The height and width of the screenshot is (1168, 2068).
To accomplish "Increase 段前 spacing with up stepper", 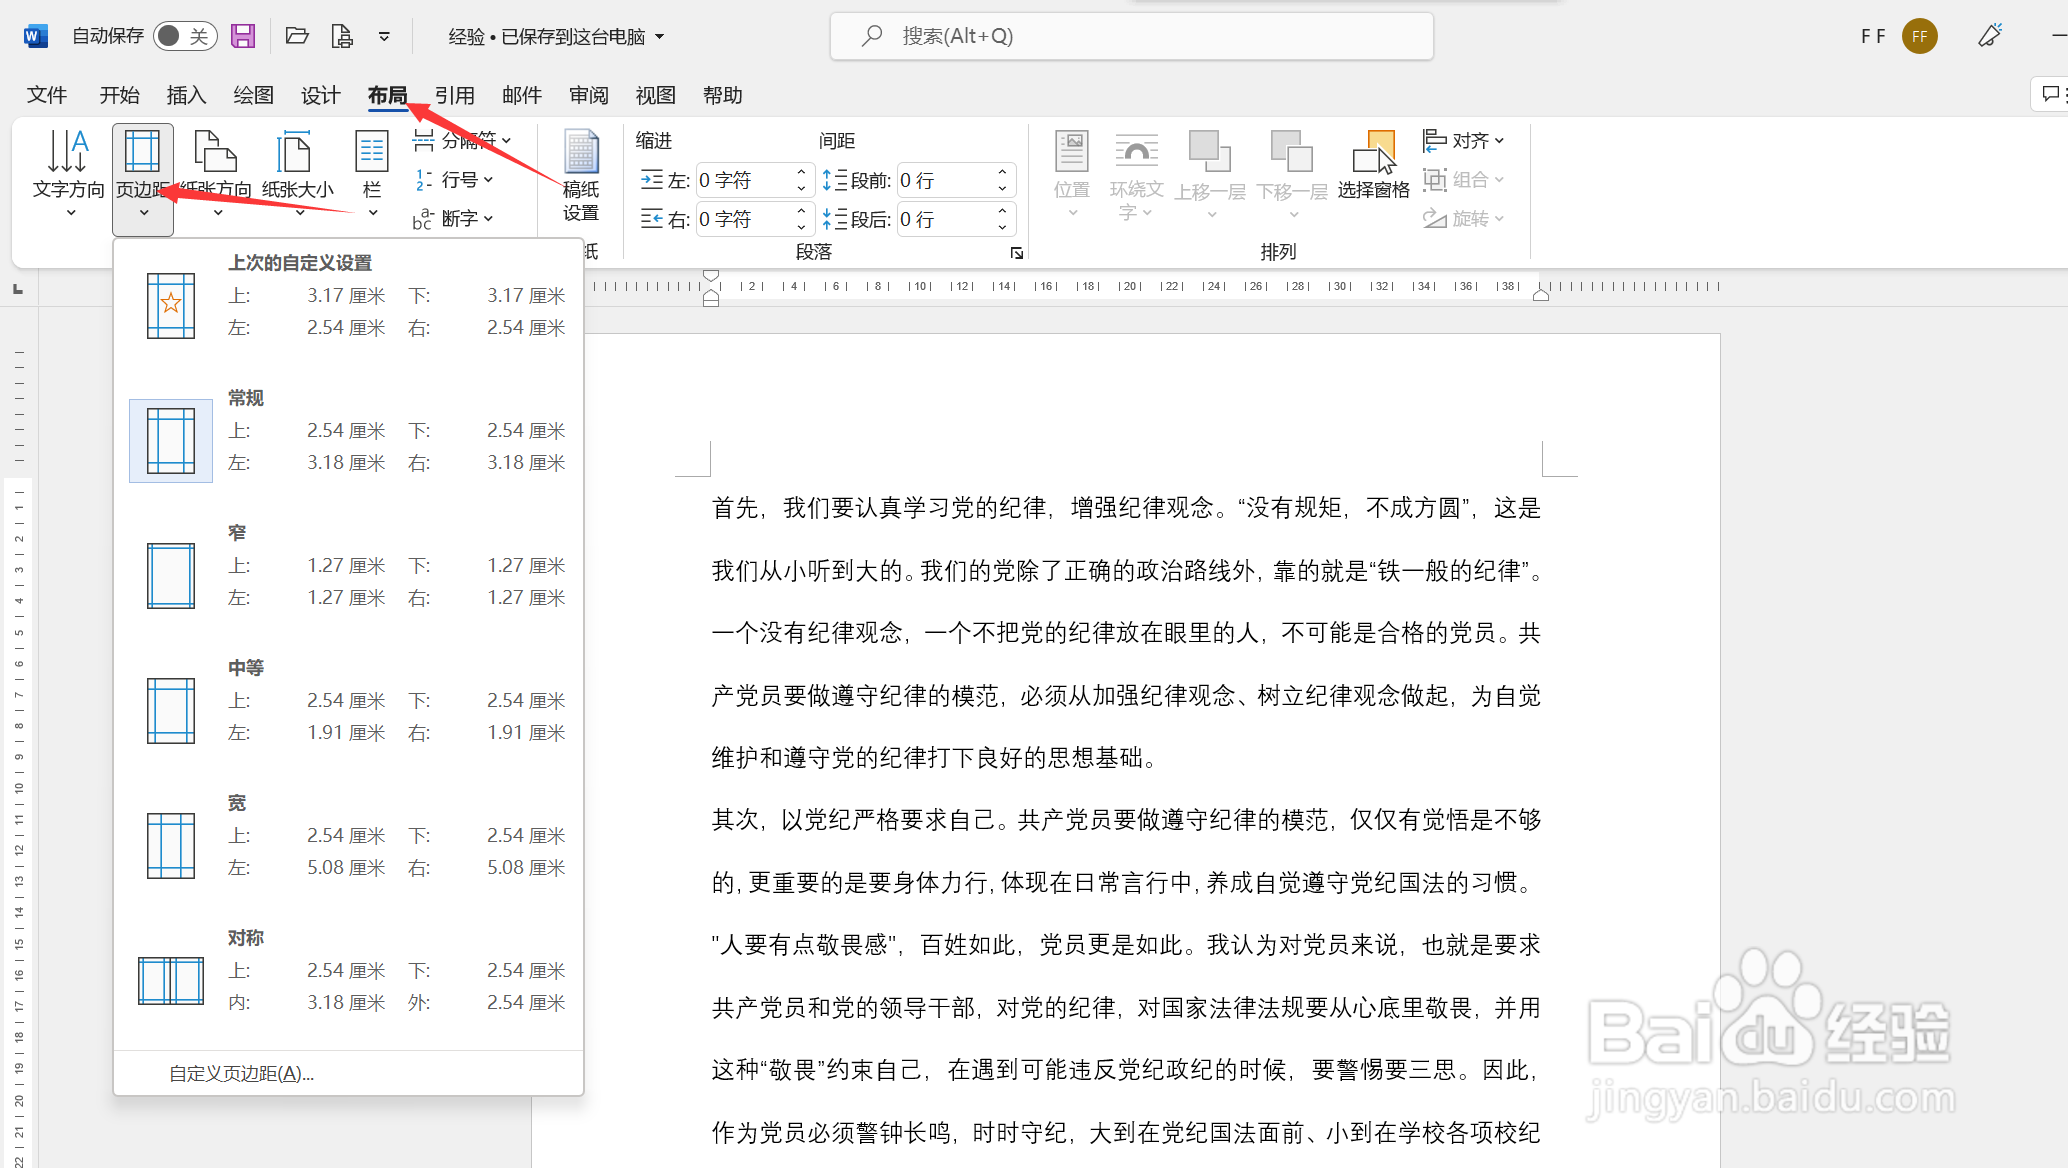I will pos(1003,173).
